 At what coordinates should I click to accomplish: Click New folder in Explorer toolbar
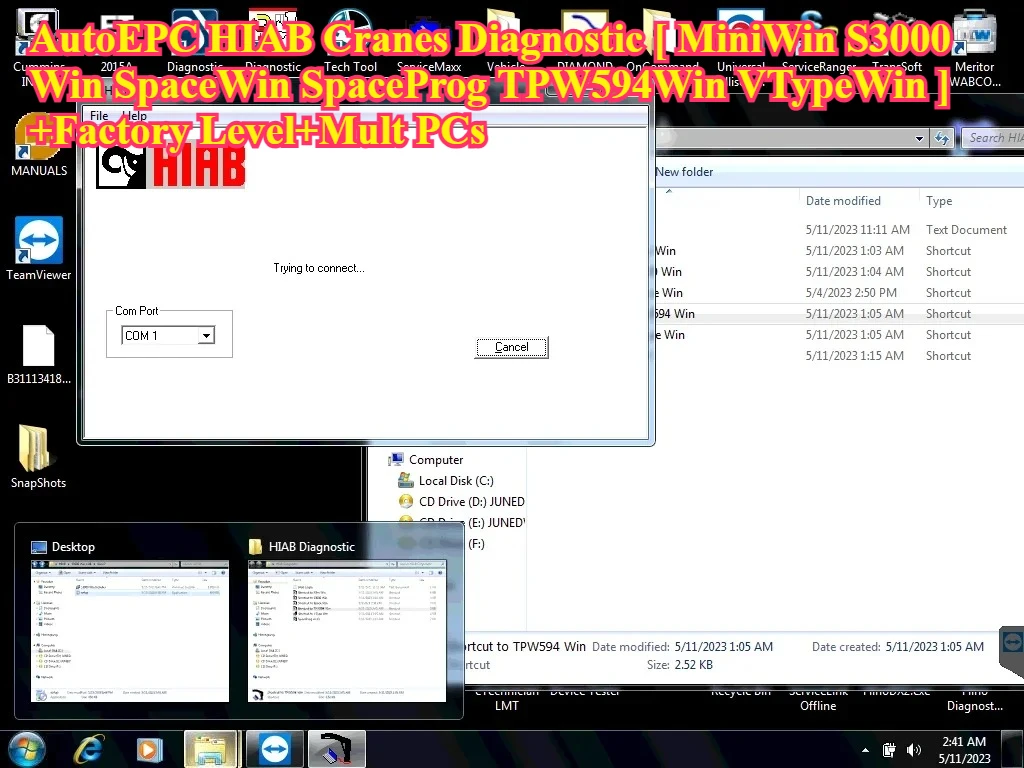pos(684,172)
